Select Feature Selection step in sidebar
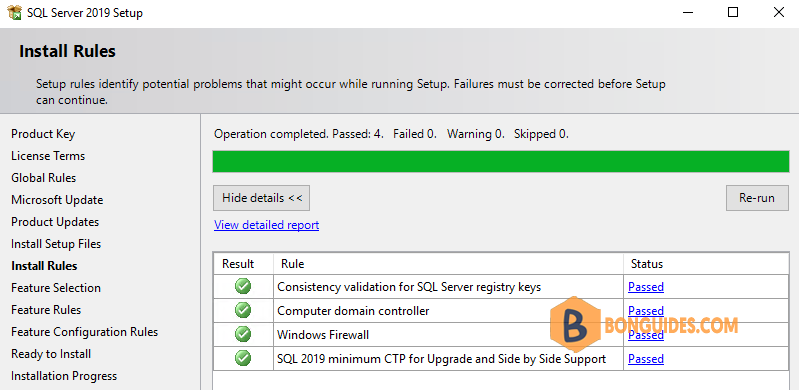This screenshot has width=799, height=390. [x=56, y=288]
